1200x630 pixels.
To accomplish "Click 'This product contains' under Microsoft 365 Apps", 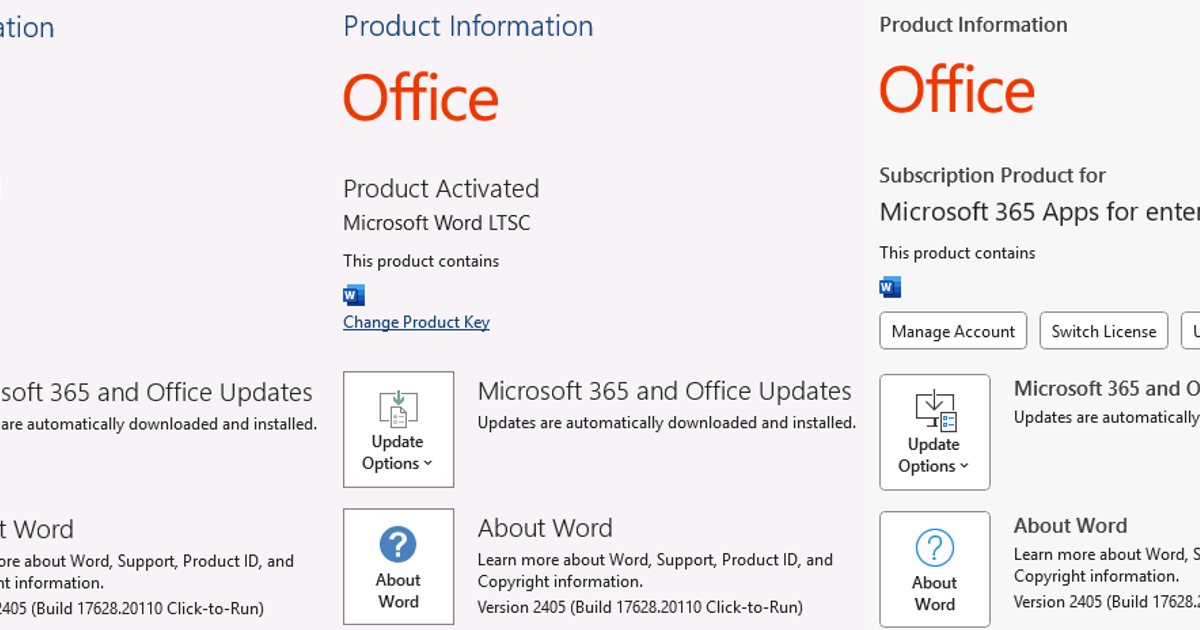I will click(x=957, y=253).
